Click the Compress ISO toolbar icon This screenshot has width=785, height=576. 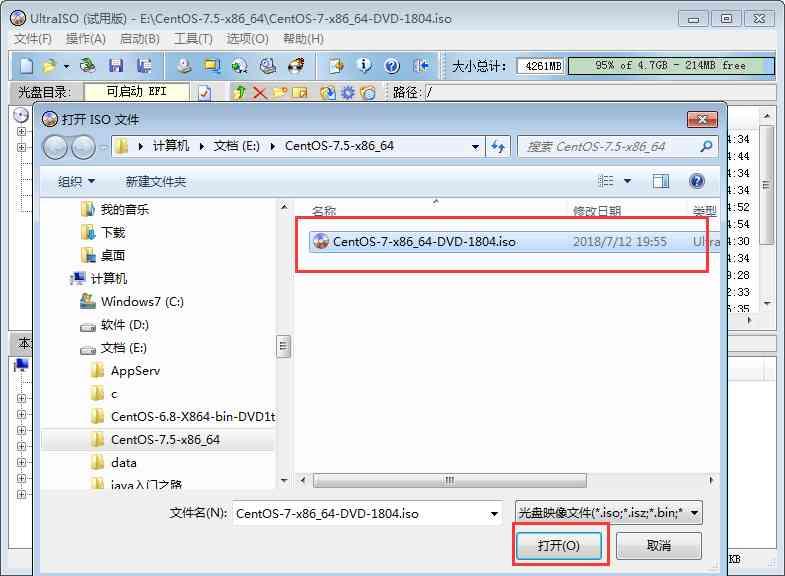(212, 66)
